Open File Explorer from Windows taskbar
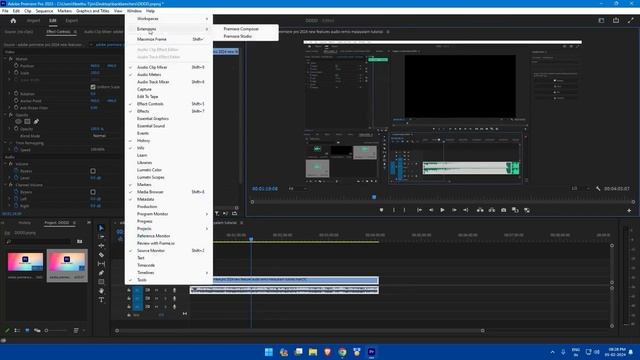Viewport: 640px width, 360px height. [313, 352]
